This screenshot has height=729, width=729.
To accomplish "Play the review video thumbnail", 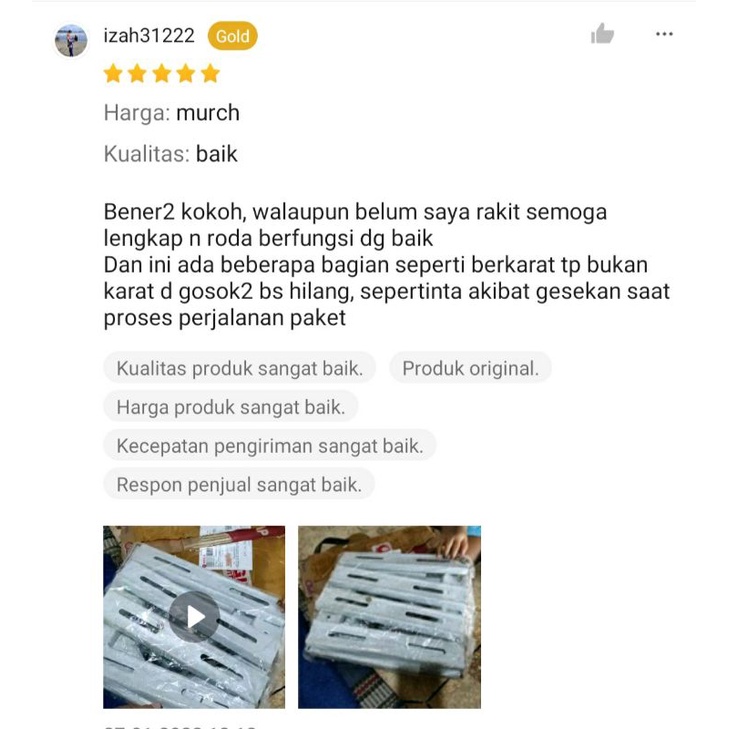I will [x=194, y=617].
